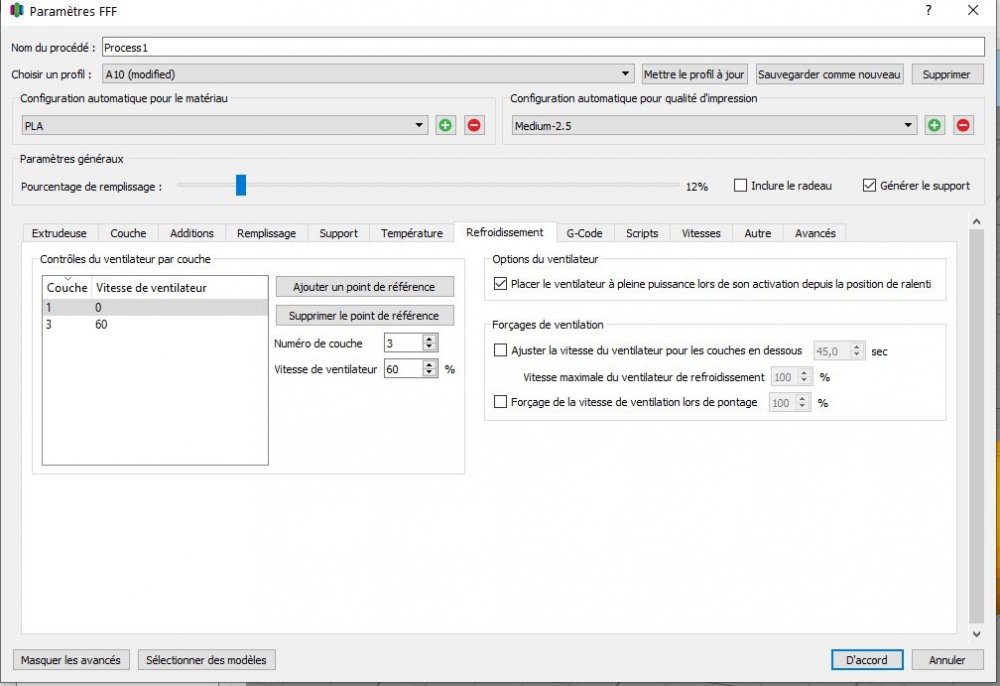Image resolution: width=1000 pixels, height=686 pixels.
Task: Click green plus icon next to PLA material
Action: pyautogui.click(x=446, y=125)
